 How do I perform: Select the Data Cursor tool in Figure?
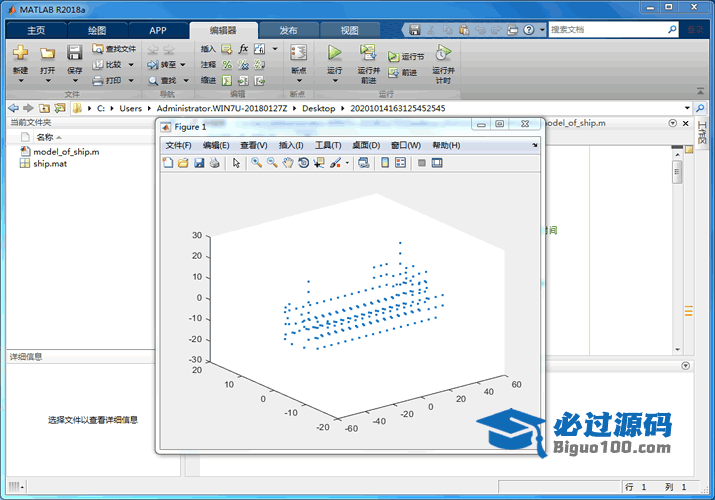(319, 163)
